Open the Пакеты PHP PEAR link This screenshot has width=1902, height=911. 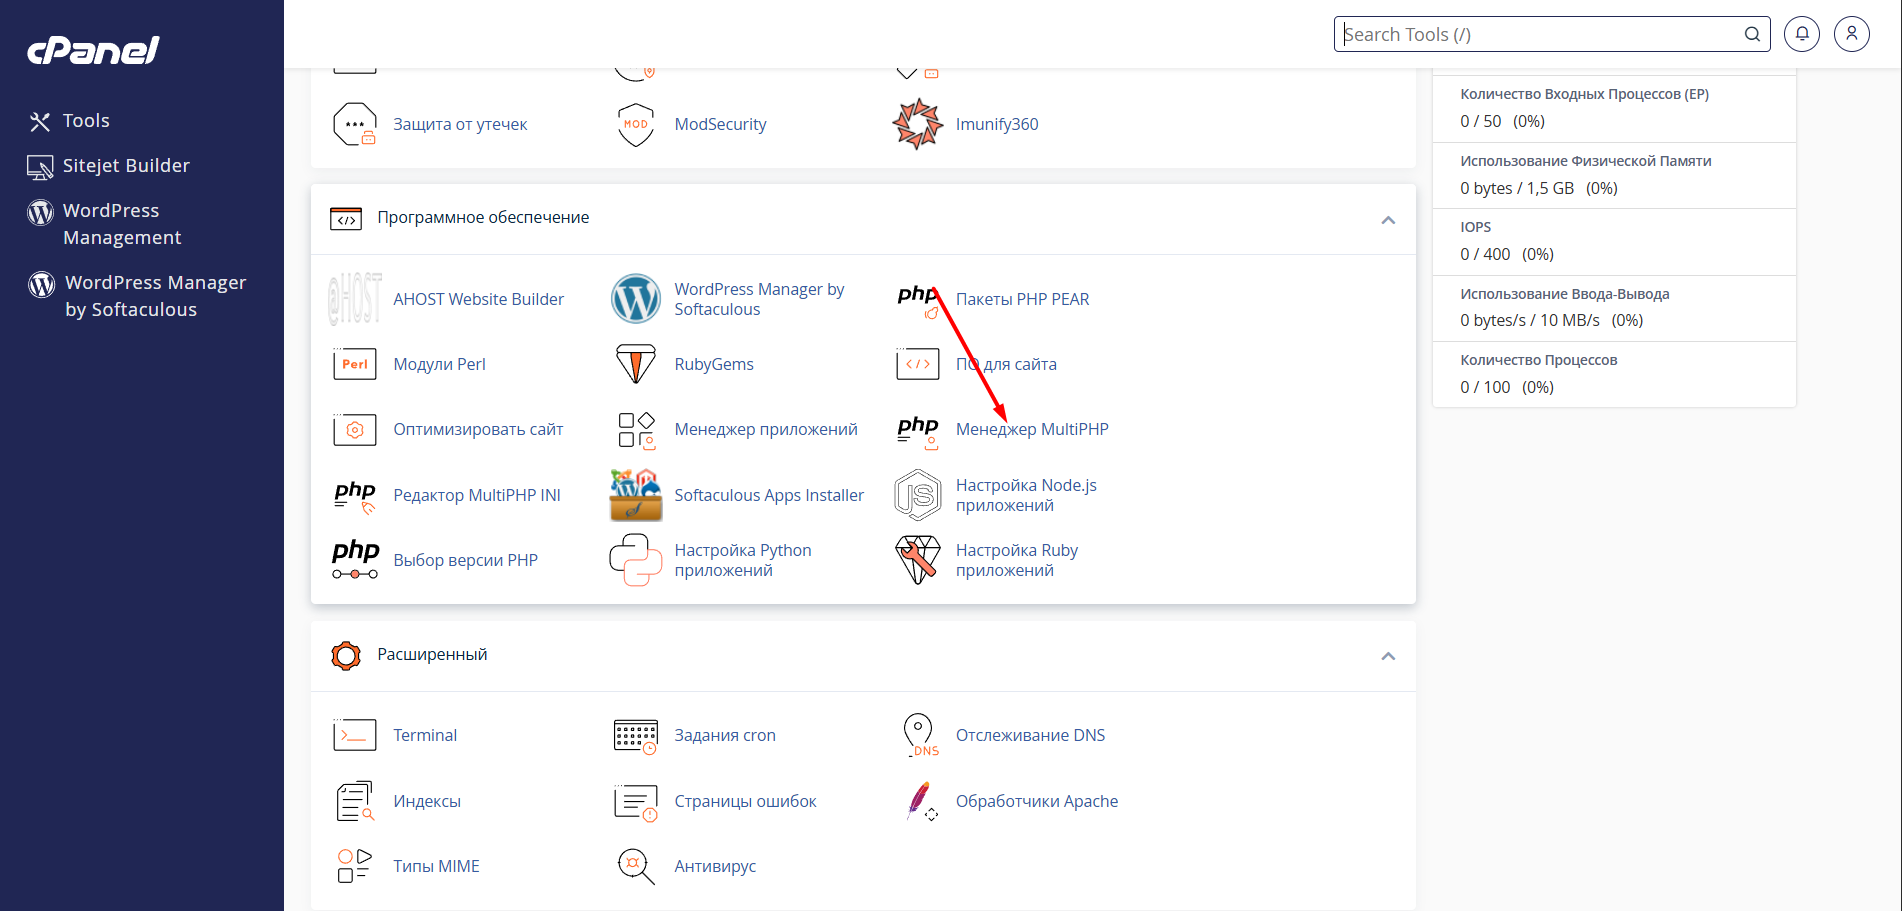(1022, 299)
